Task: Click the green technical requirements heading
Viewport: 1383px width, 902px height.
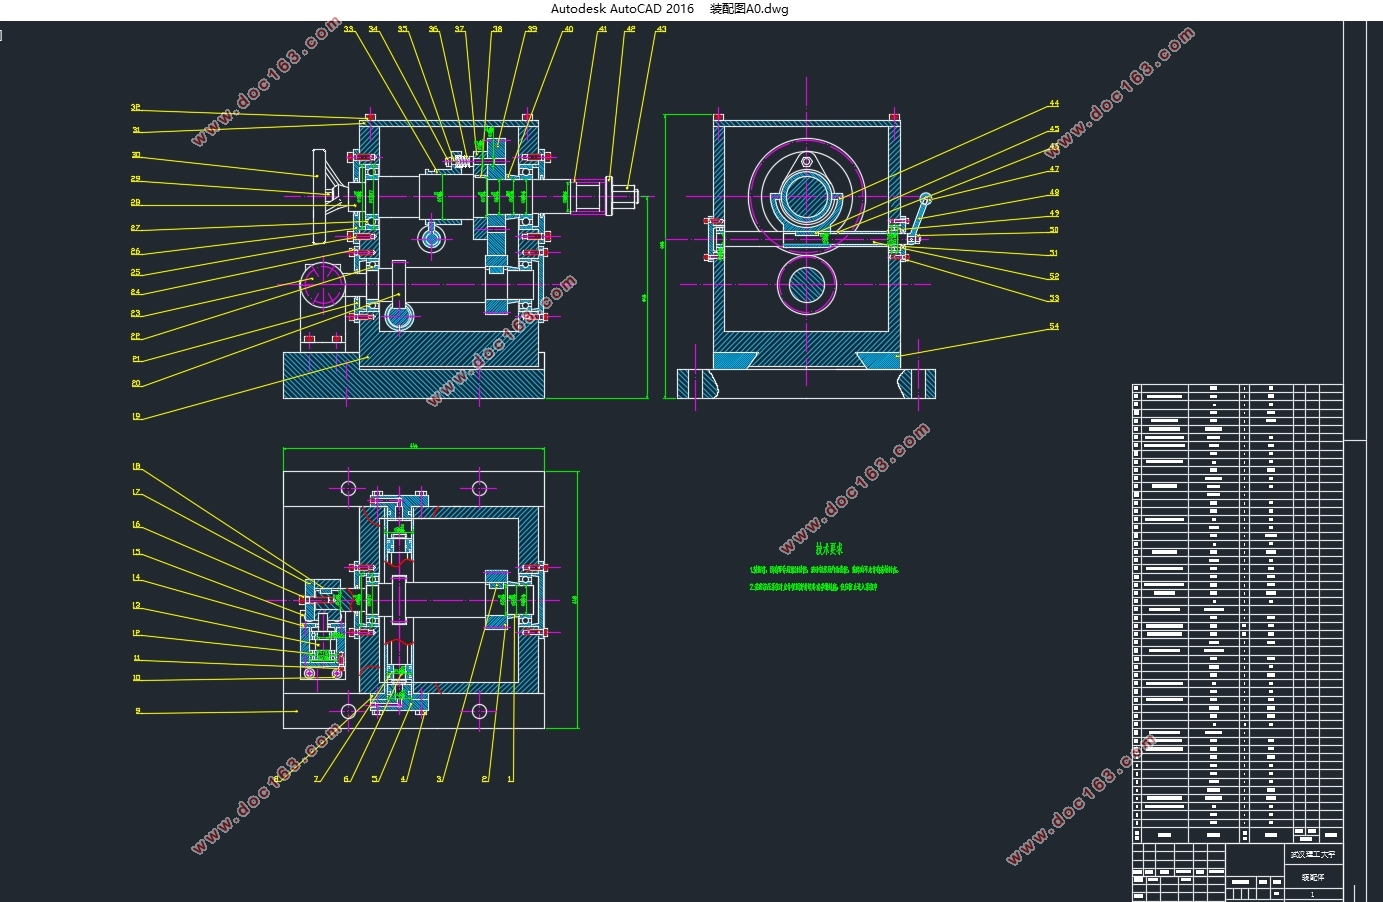Action: coord(829,549)
